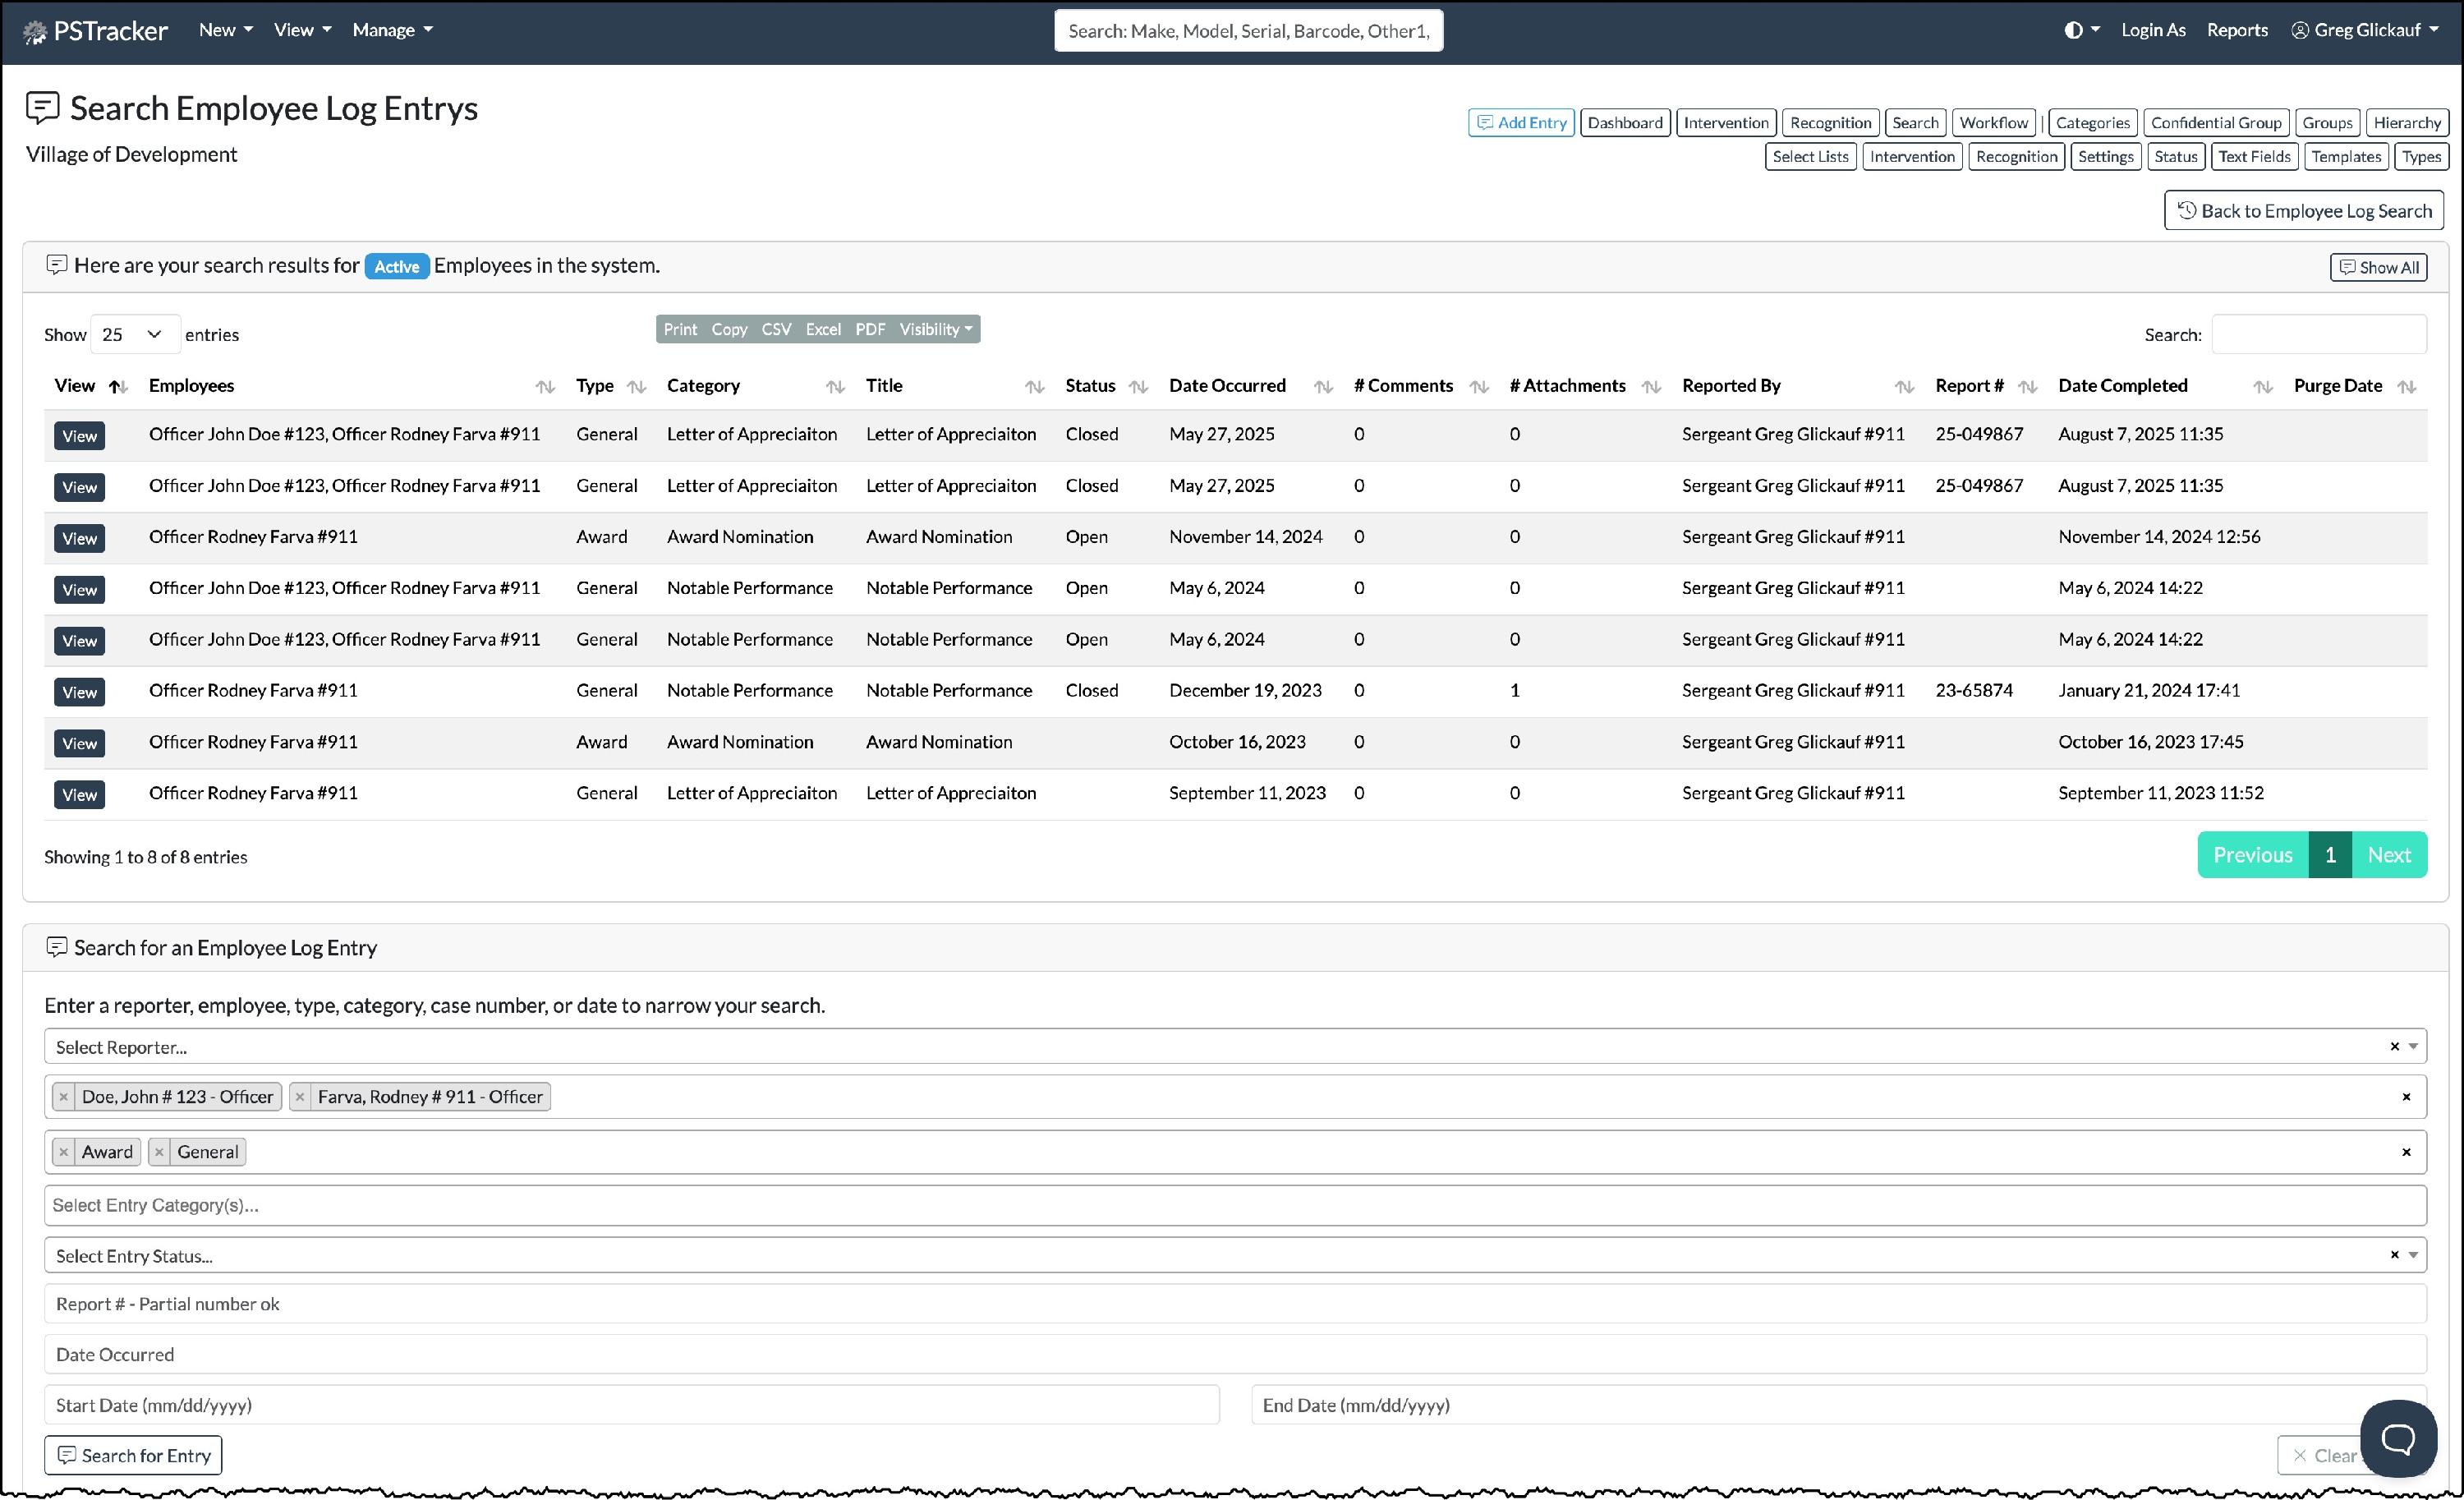Open the Manage menu in navbar
Viewport: 2464px width, 1500px height.
pos(392,30)
